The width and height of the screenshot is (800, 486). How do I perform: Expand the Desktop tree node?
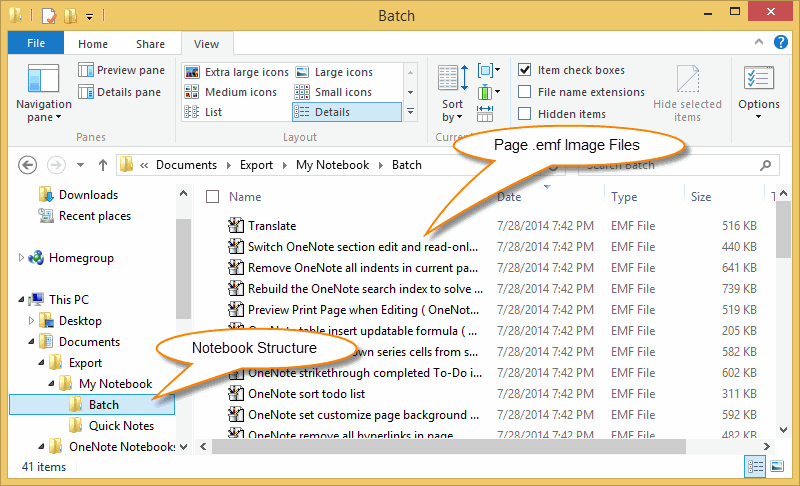click(32, 321)
